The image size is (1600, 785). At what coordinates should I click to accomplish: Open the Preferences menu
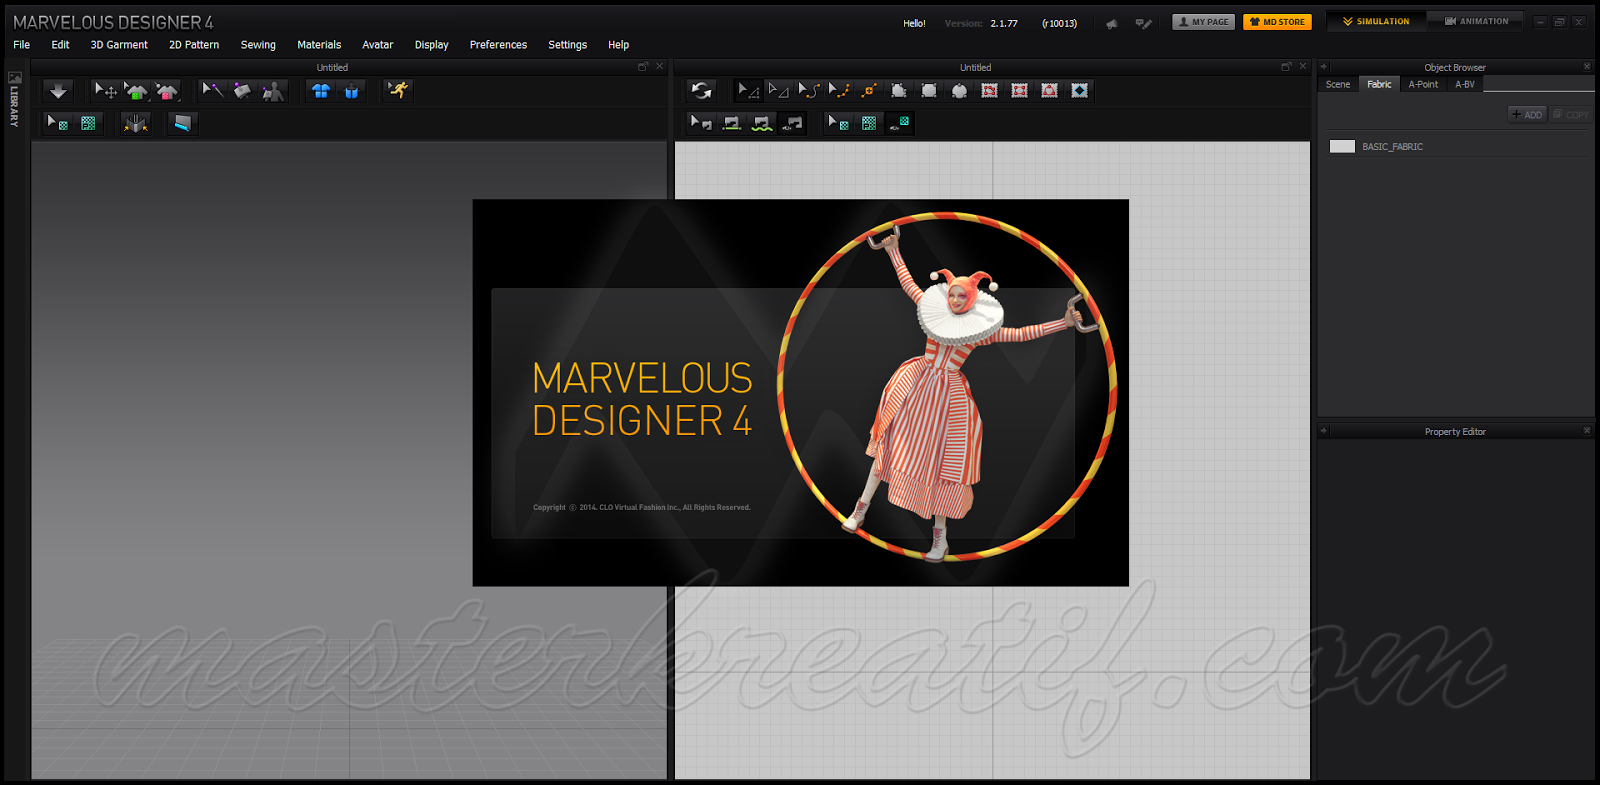tap(498, 45)
